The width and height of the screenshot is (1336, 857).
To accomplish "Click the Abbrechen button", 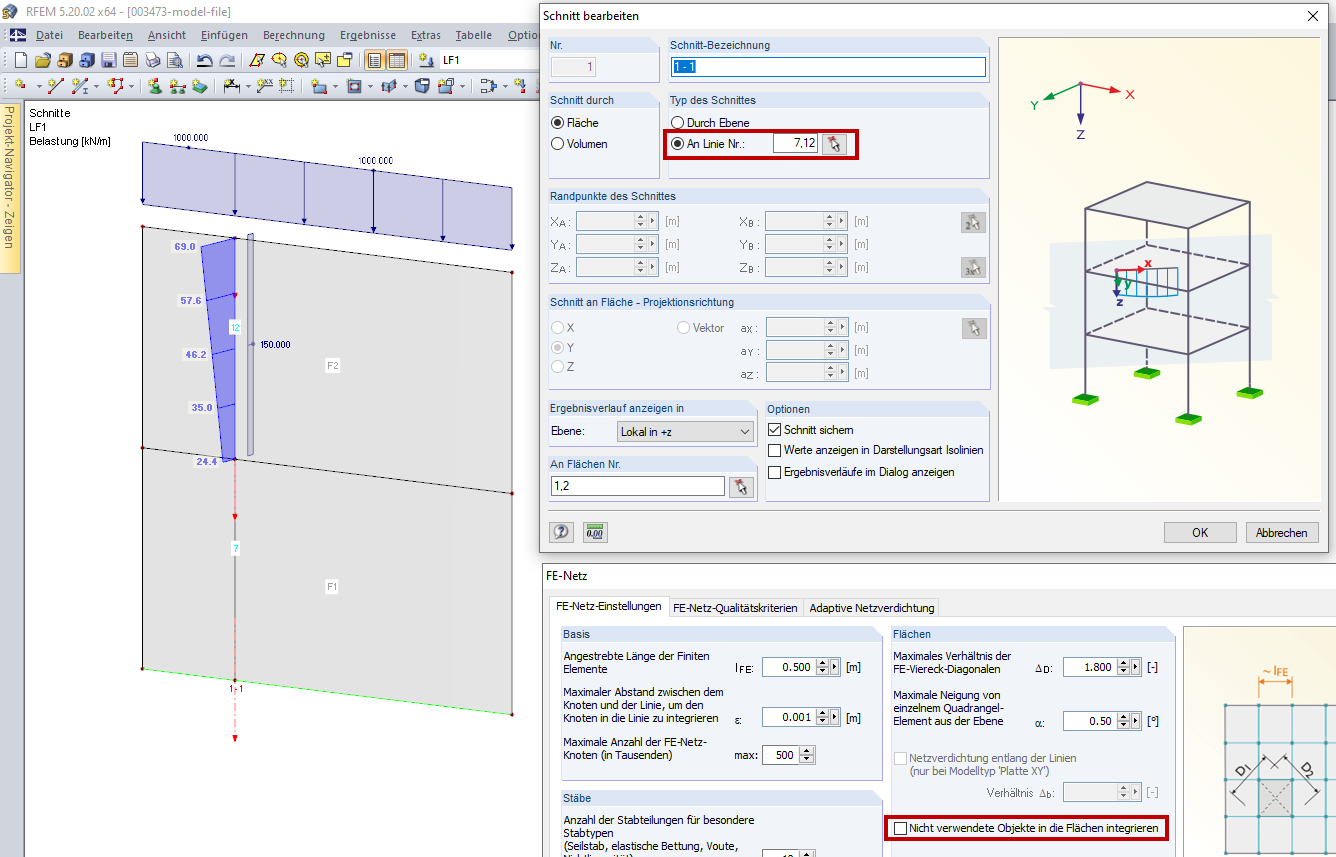I will (x=1281, y=533).
